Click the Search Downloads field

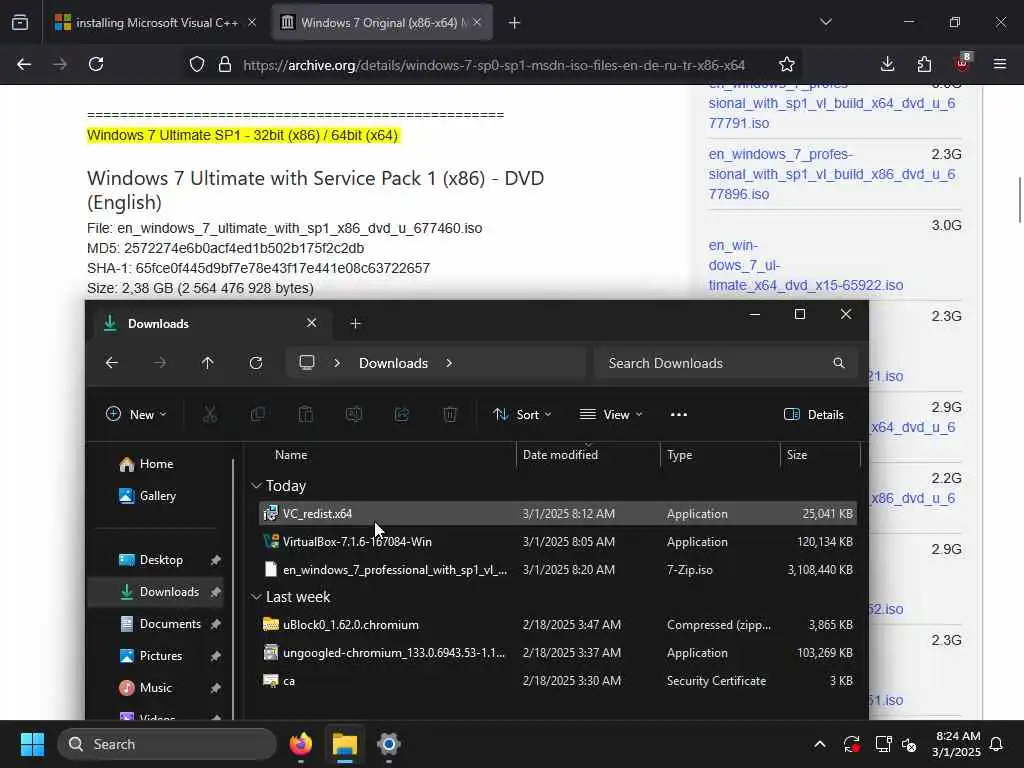[x=726, y=363]
